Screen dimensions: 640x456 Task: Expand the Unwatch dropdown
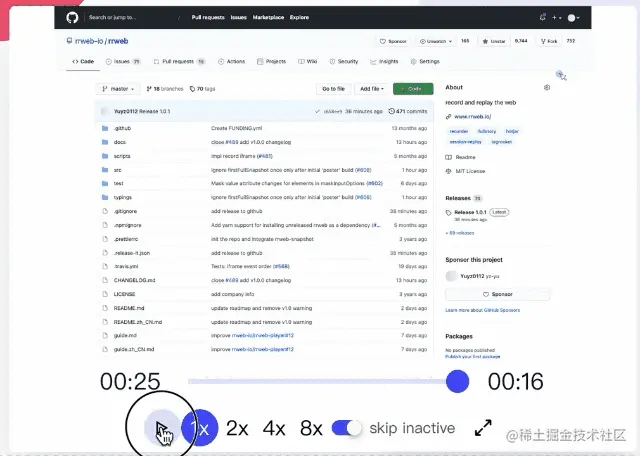[436, 41]
